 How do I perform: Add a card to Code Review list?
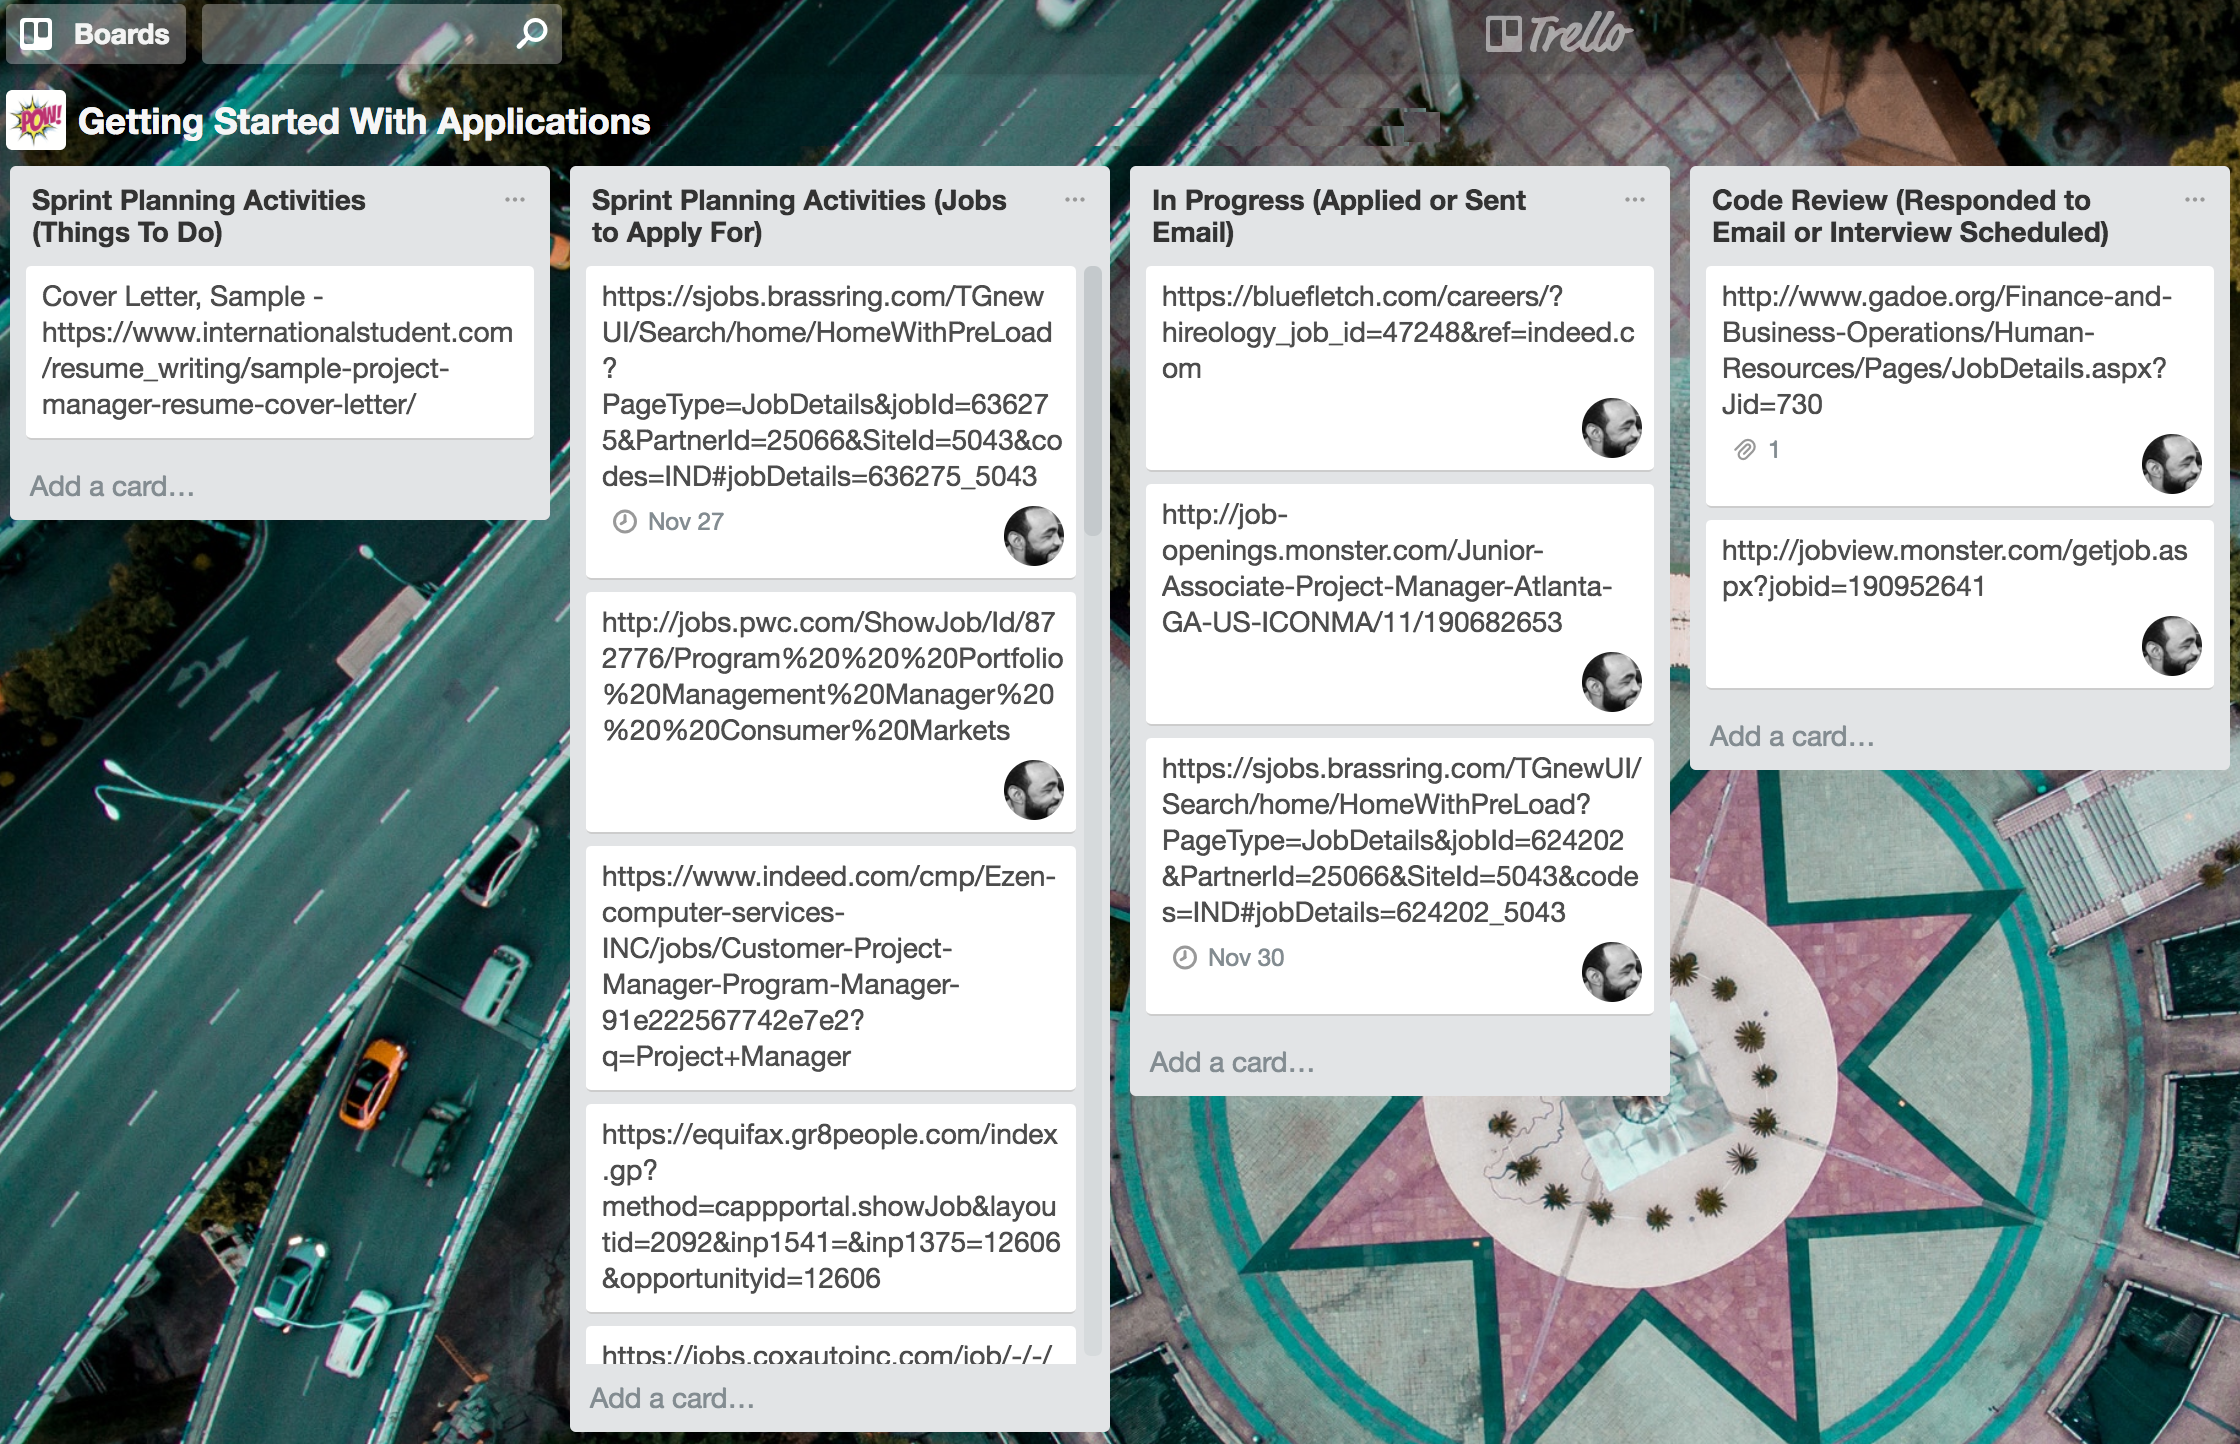(1792, 737)
